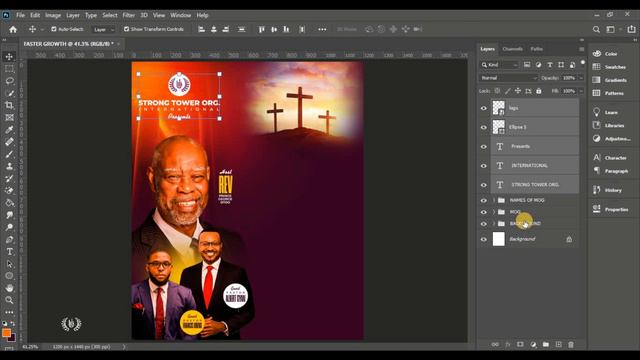Screen dimensions: 640x360
Task: Open the Search icon at top right
Action: click(x=596, y=29)
